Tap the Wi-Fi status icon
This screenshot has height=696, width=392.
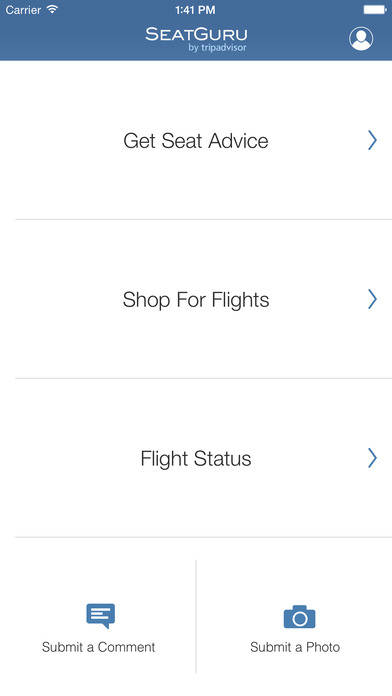pos(53,9)
